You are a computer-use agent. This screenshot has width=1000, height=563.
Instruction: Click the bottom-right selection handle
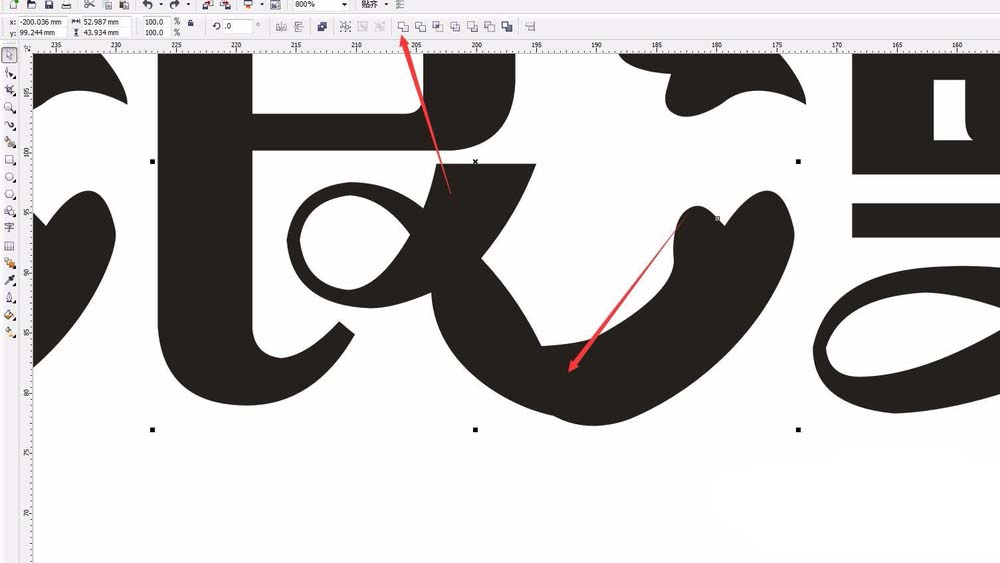pos(798,430)
